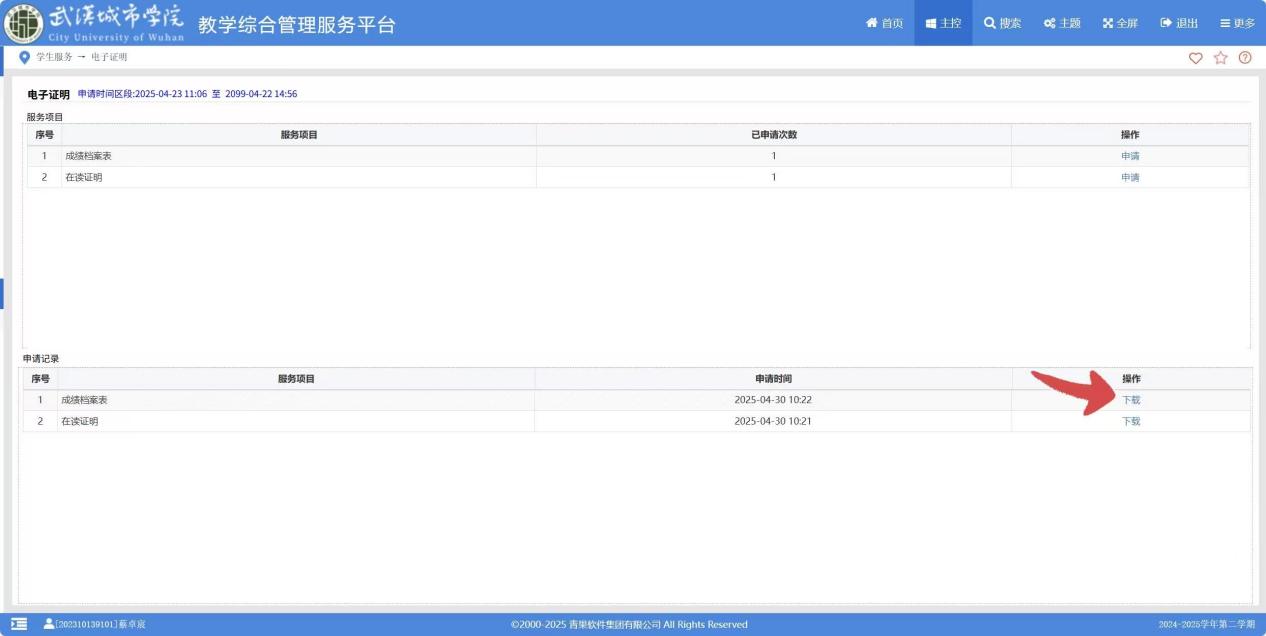Enter 全屏 fullscreen mode
This screenshot has width=1266, height=636.
pos(1120,23)
